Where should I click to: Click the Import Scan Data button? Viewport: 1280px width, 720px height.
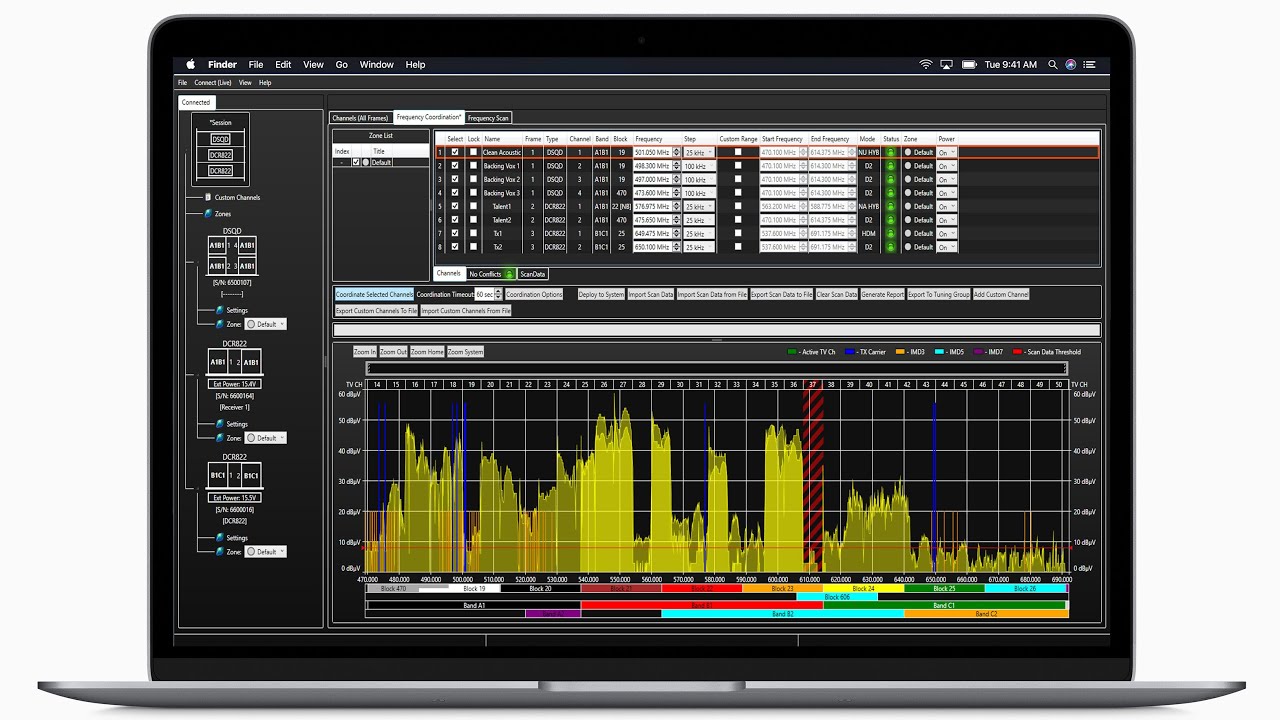[651, 295]
